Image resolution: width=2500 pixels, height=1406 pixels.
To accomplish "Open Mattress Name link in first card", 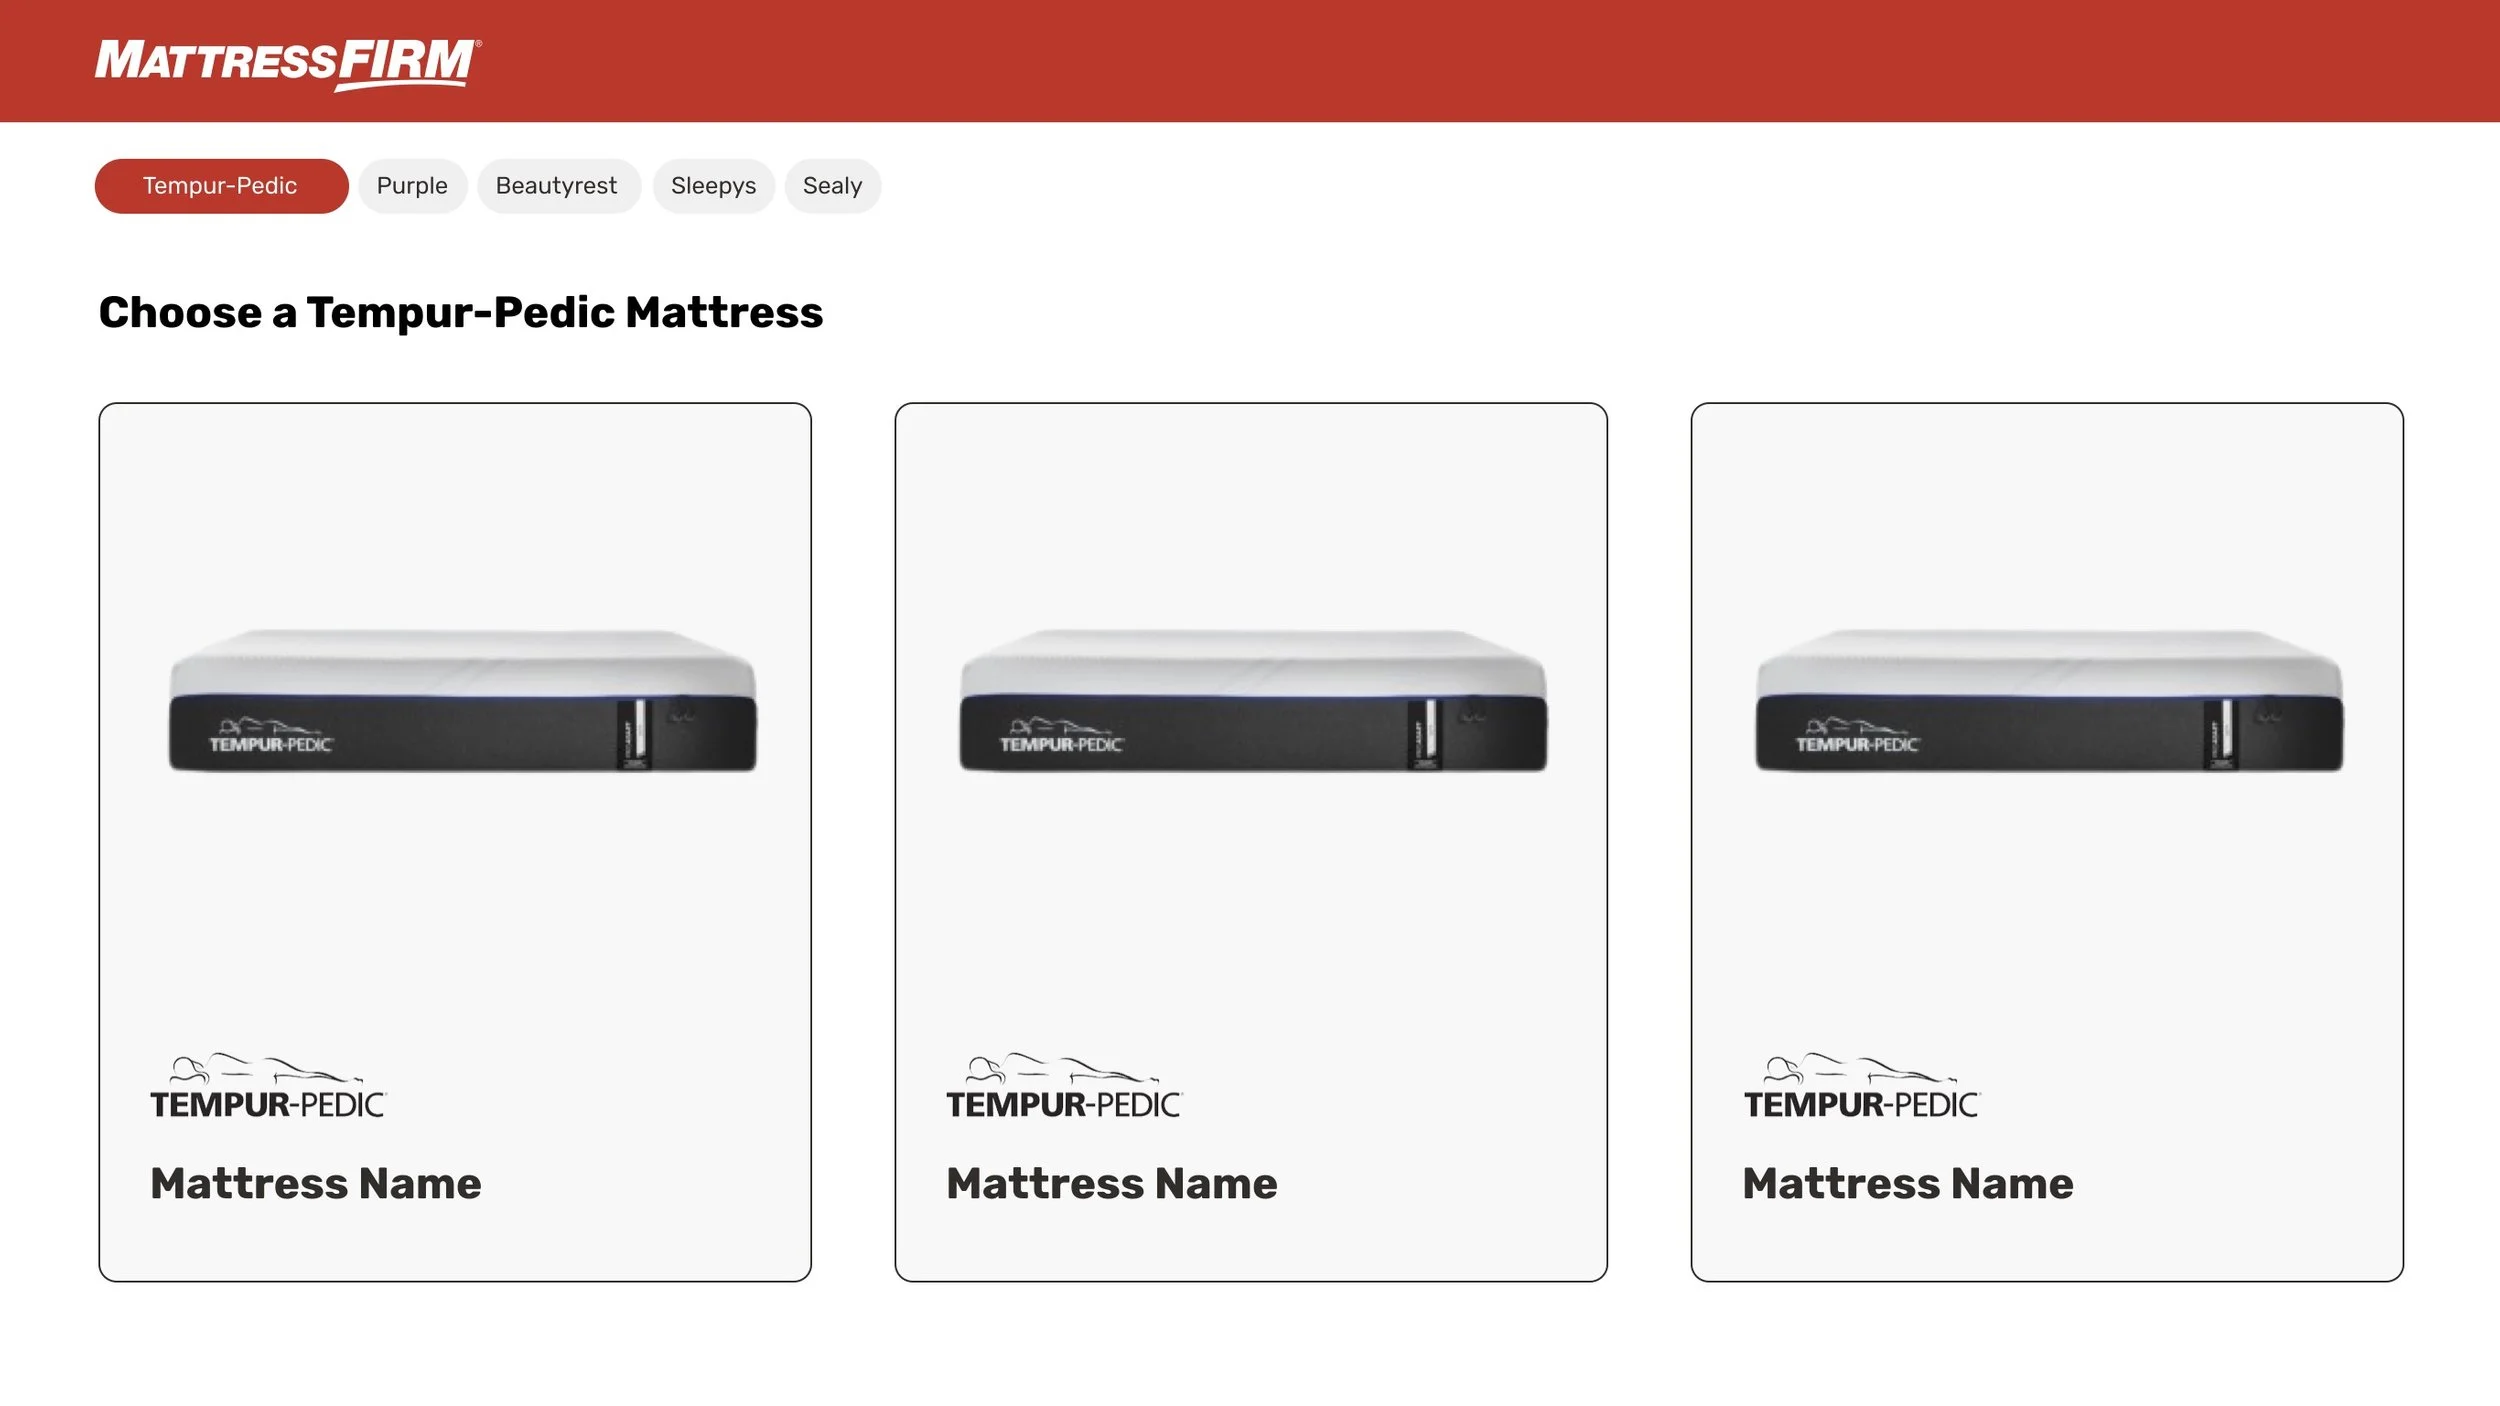I will tap(316, 1184).
